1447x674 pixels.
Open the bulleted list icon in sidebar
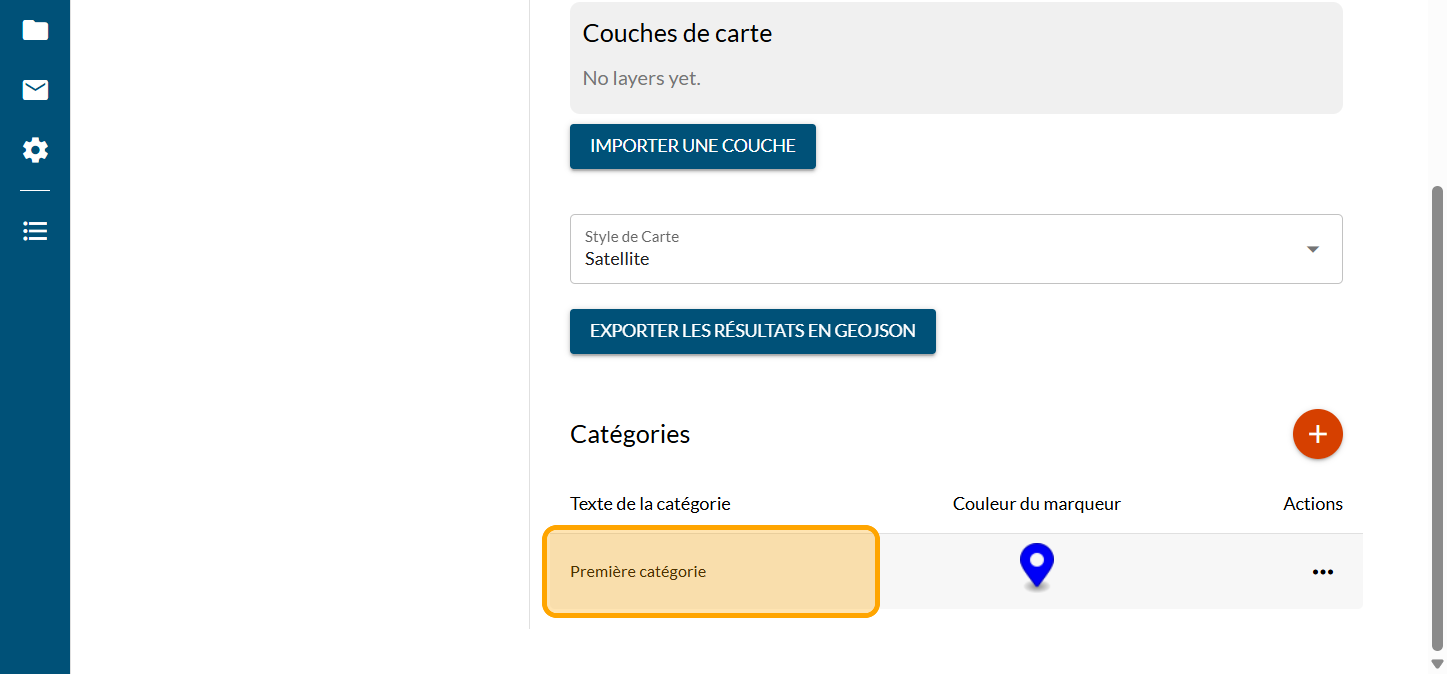click(35, 231)
